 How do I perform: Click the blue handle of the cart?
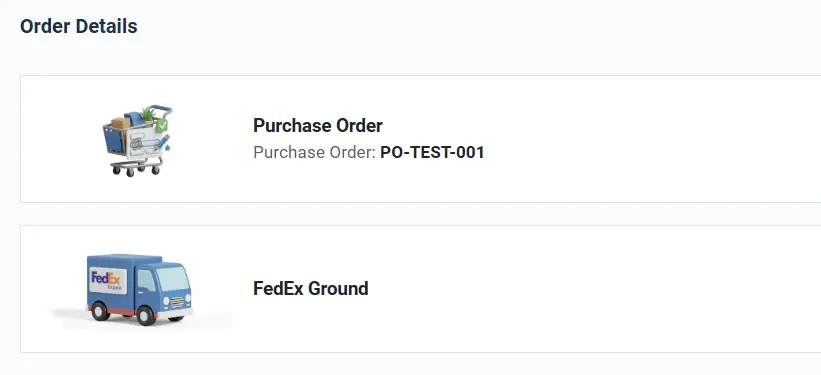(x=162, y=109)
